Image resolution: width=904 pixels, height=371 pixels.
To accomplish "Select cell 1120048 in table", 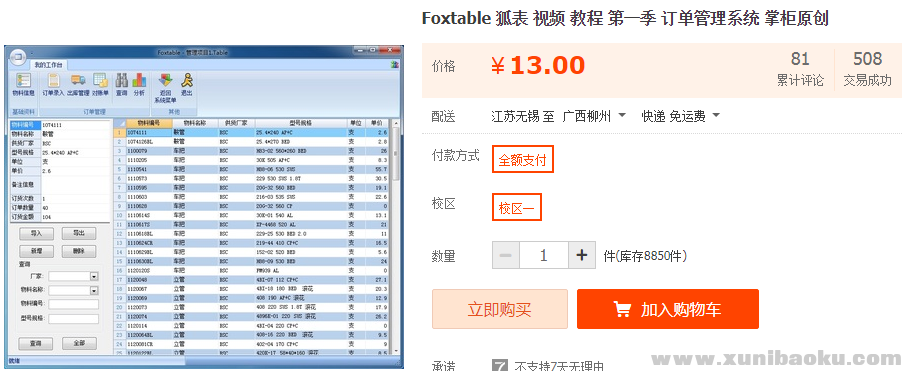I will pyautogui.click(x=149, y=279).
